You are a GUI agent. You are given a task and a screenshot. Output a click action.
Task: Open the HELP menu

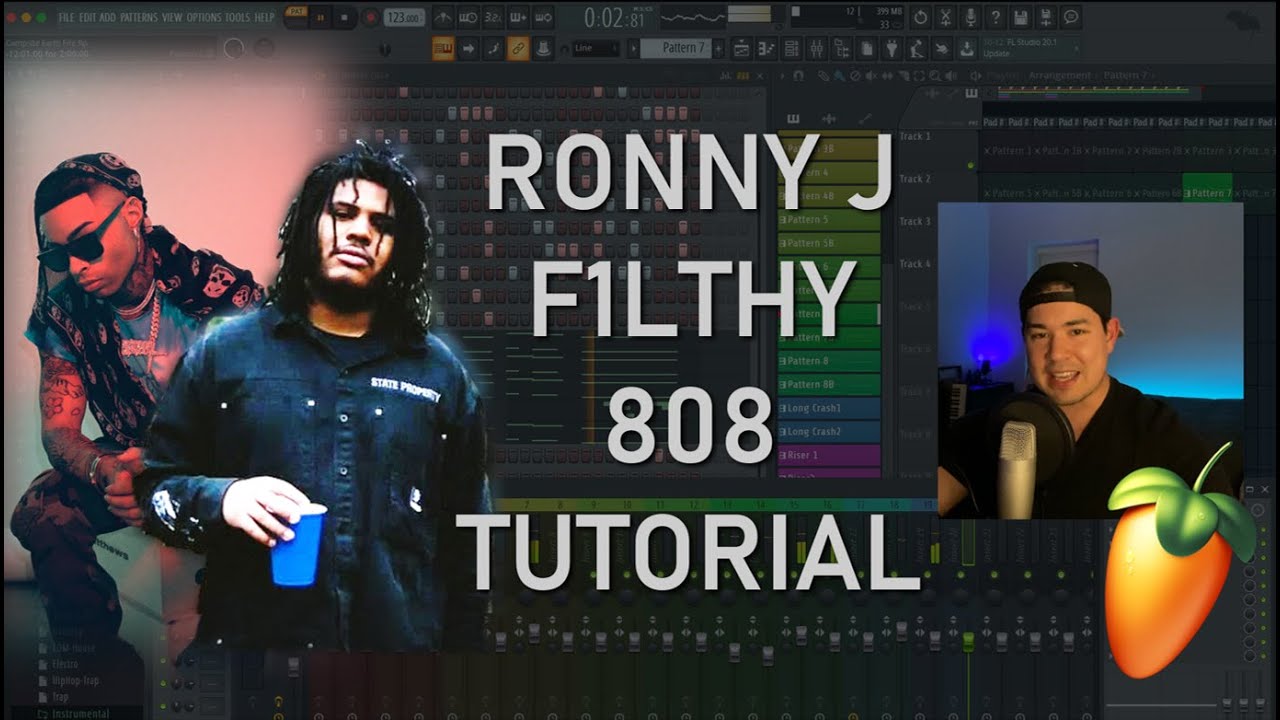[264, 18]
